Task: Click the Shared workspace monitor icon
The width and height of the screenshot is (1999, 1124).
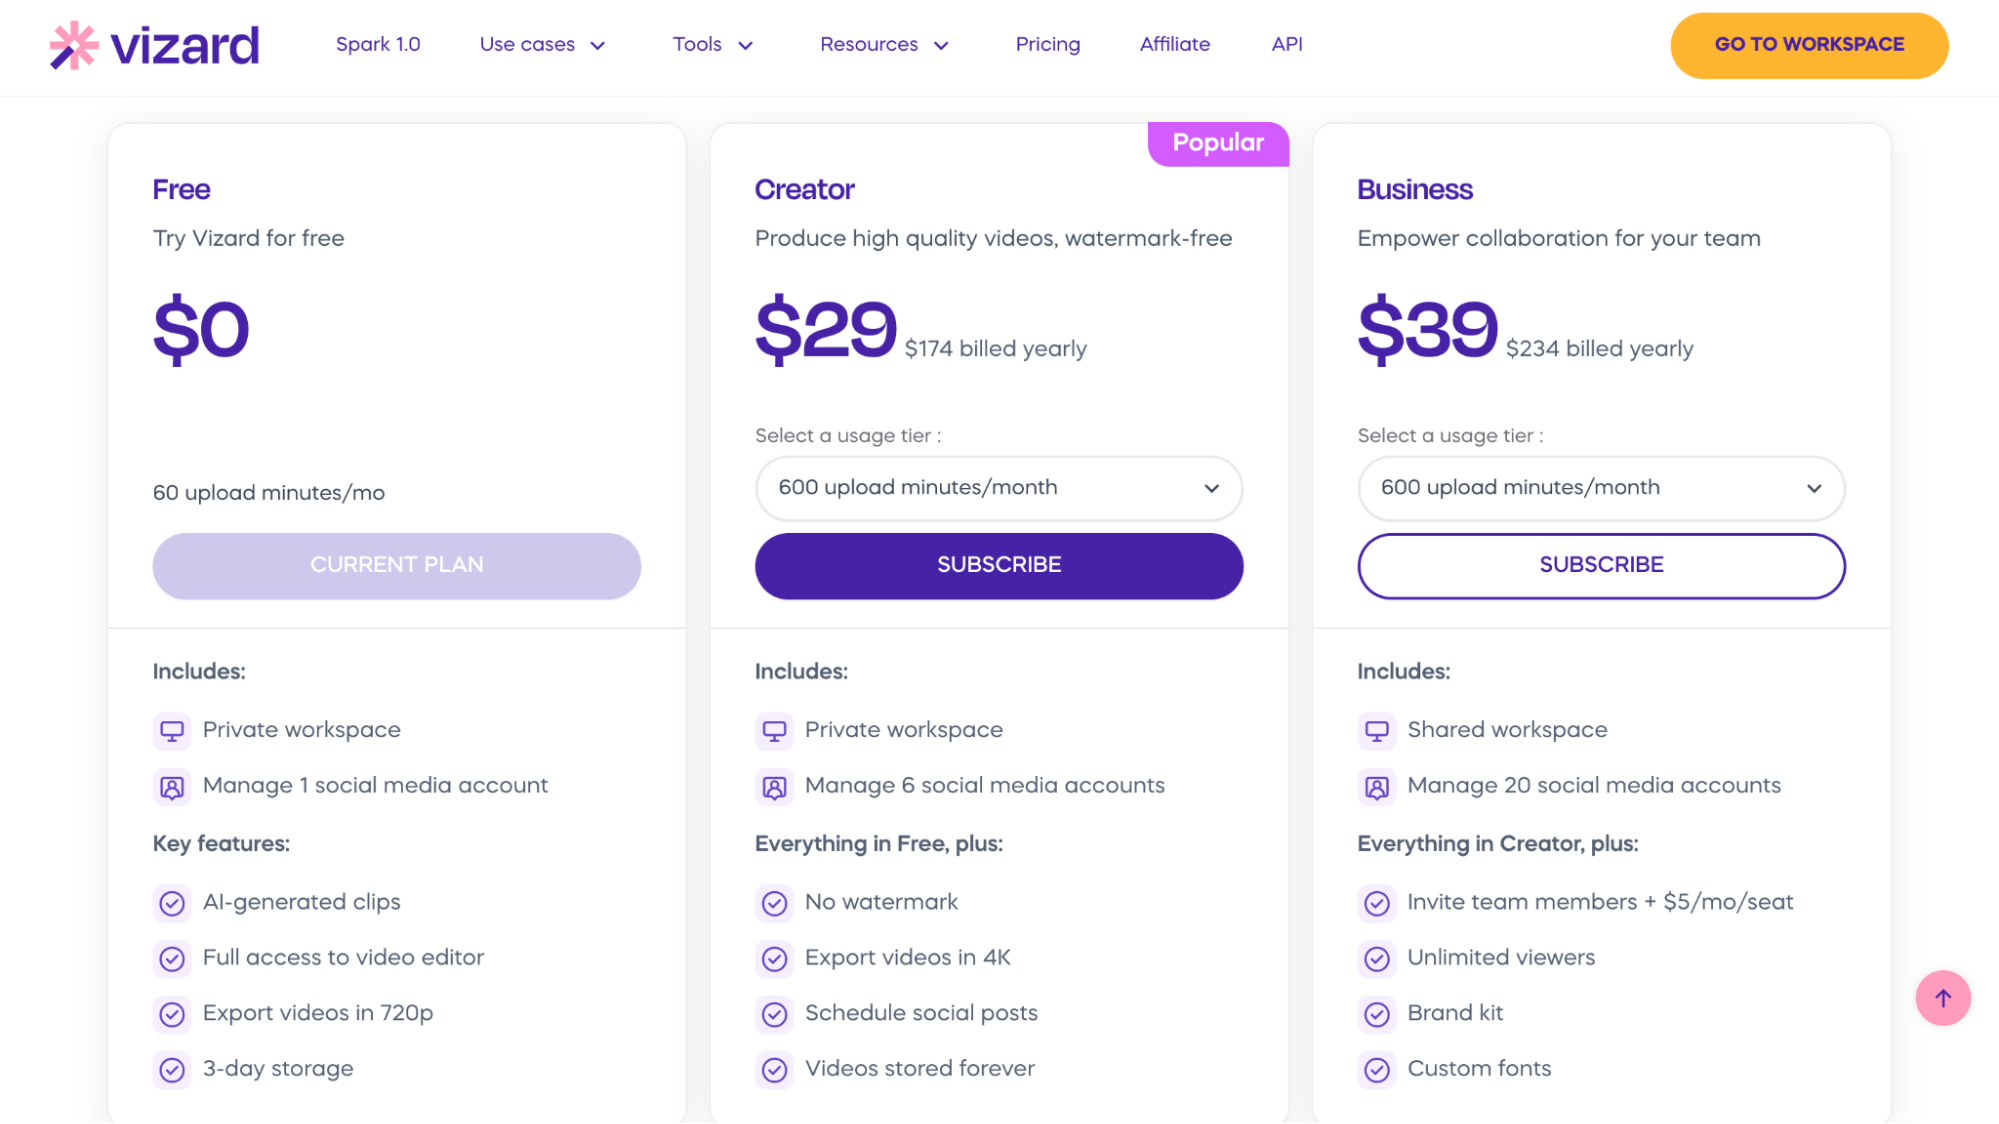Action: pyautogui.click(x=1376, y=731)
